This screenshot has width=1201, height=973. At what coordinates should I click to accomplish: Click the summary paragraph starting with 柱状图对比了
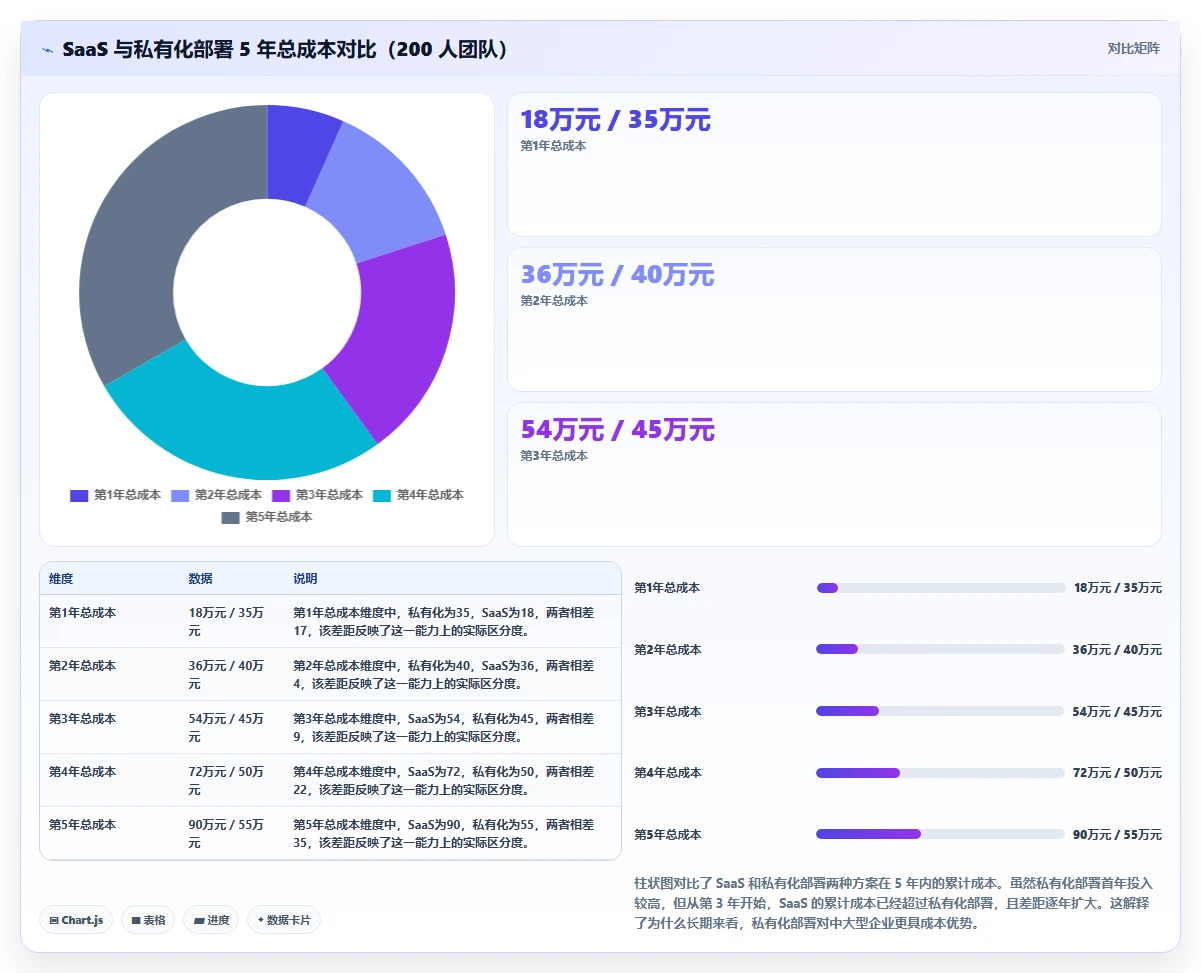click(x=896, y=903)
